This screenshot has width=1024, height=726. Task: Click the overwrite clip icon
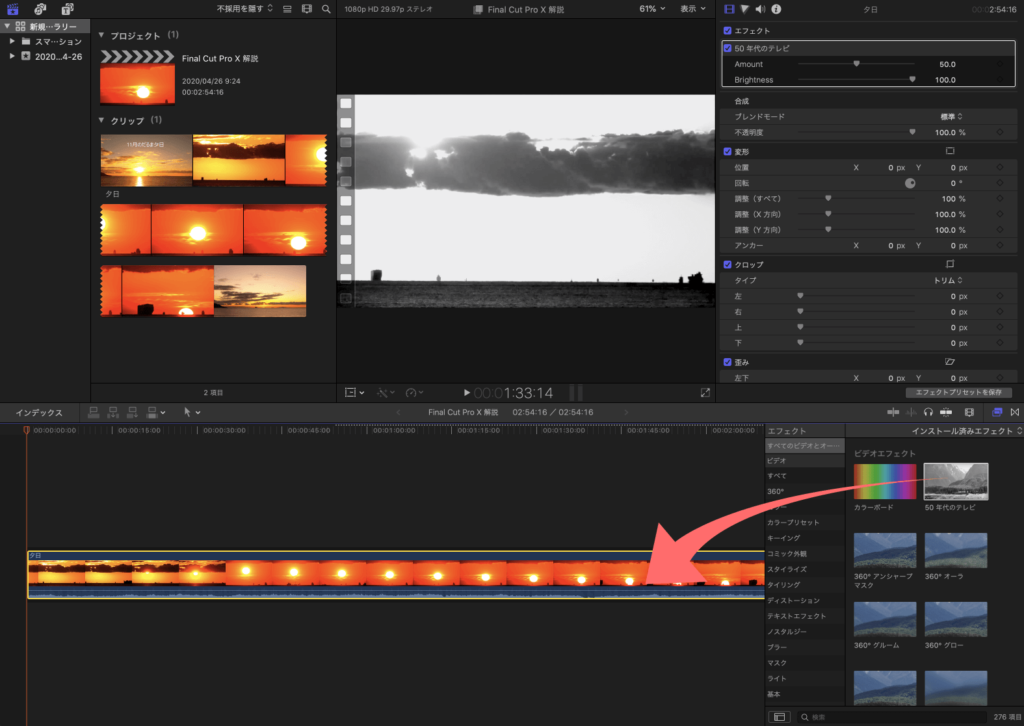[152, 412]
